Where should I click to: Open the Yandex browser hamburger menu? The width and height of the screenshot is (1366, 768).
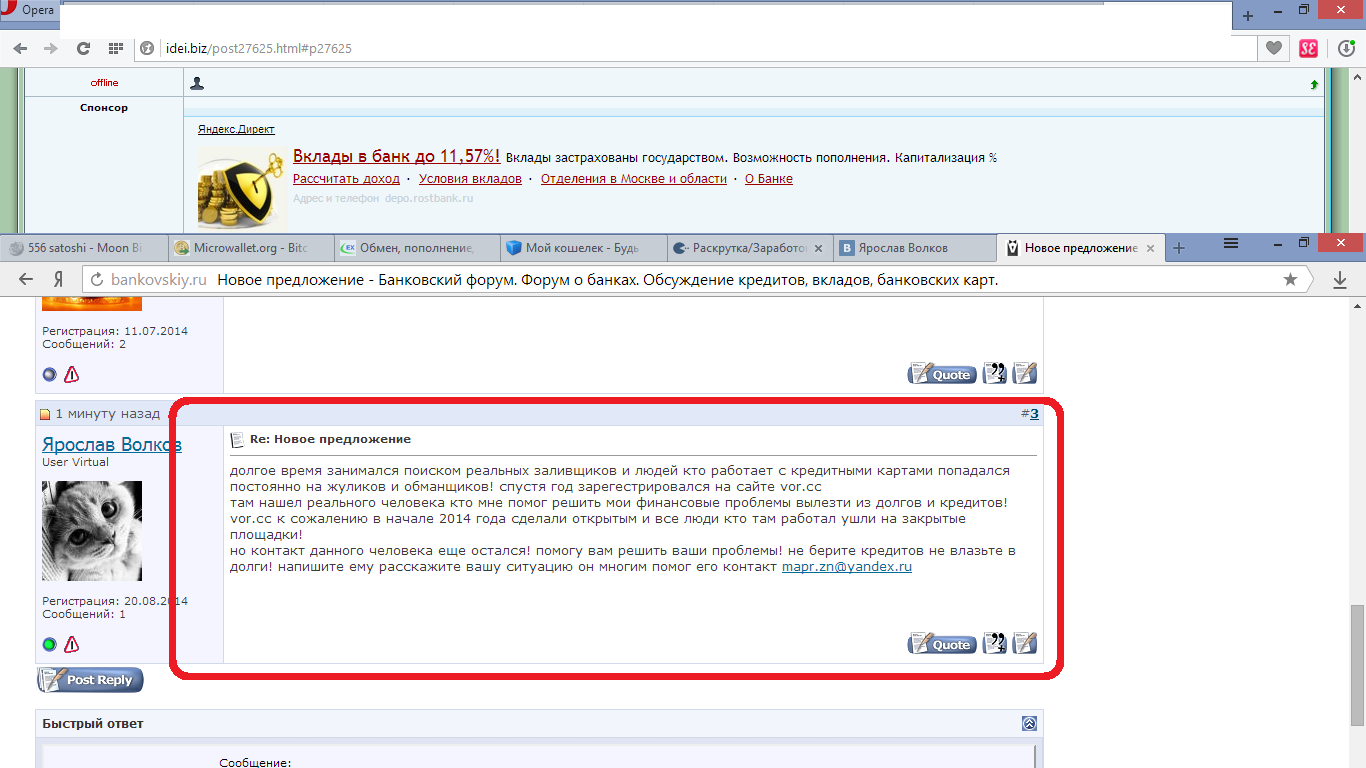[1232, 243]
